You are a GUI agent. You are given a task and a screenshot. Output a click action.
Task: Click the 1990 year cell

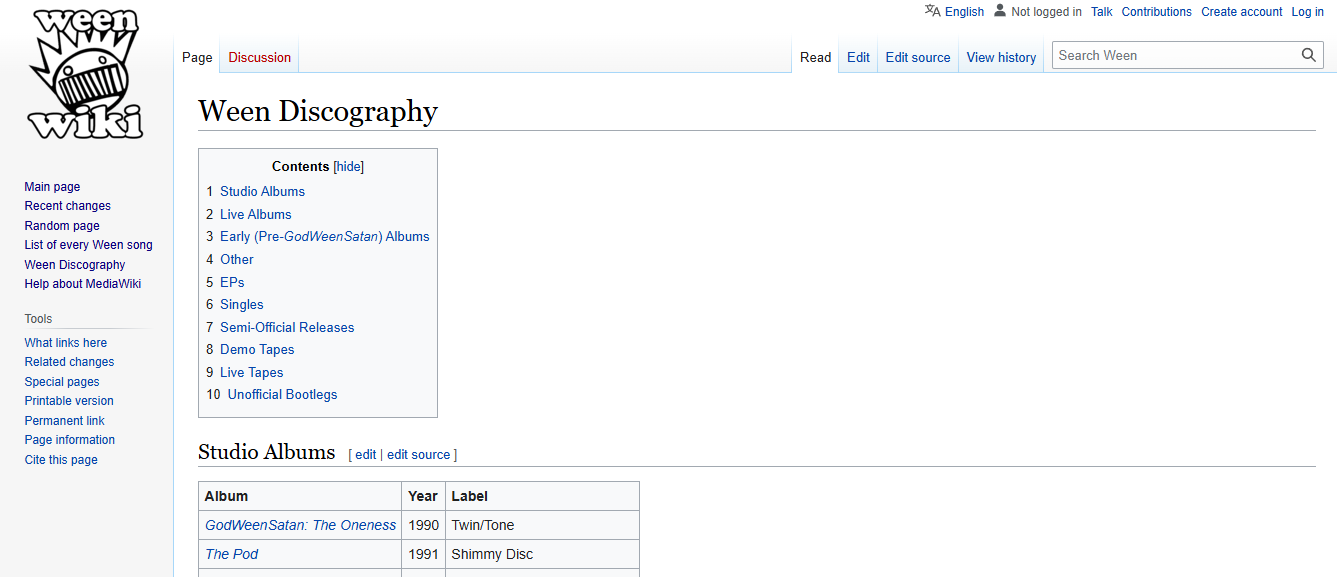[x=423, y=525]
